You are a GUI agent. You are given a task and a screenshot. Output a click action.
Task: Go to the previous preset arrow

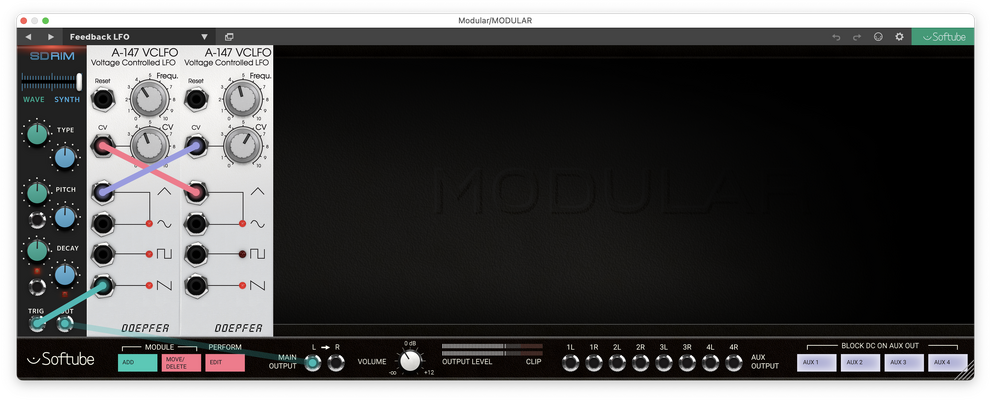tap(28, 37)
